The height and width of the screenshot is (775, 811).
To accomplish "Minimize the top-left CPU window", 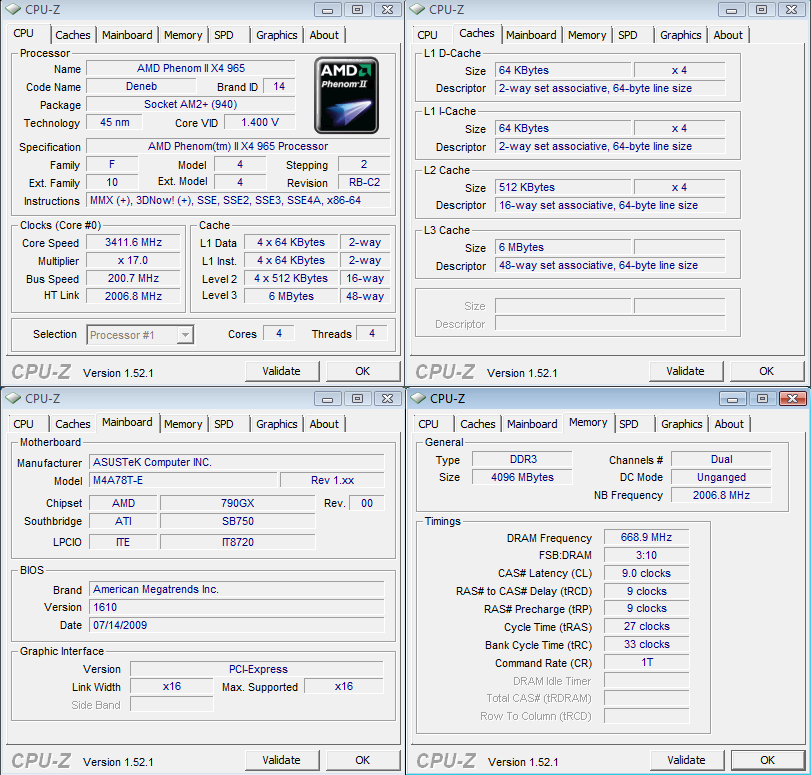I will (x=327, y=10).
